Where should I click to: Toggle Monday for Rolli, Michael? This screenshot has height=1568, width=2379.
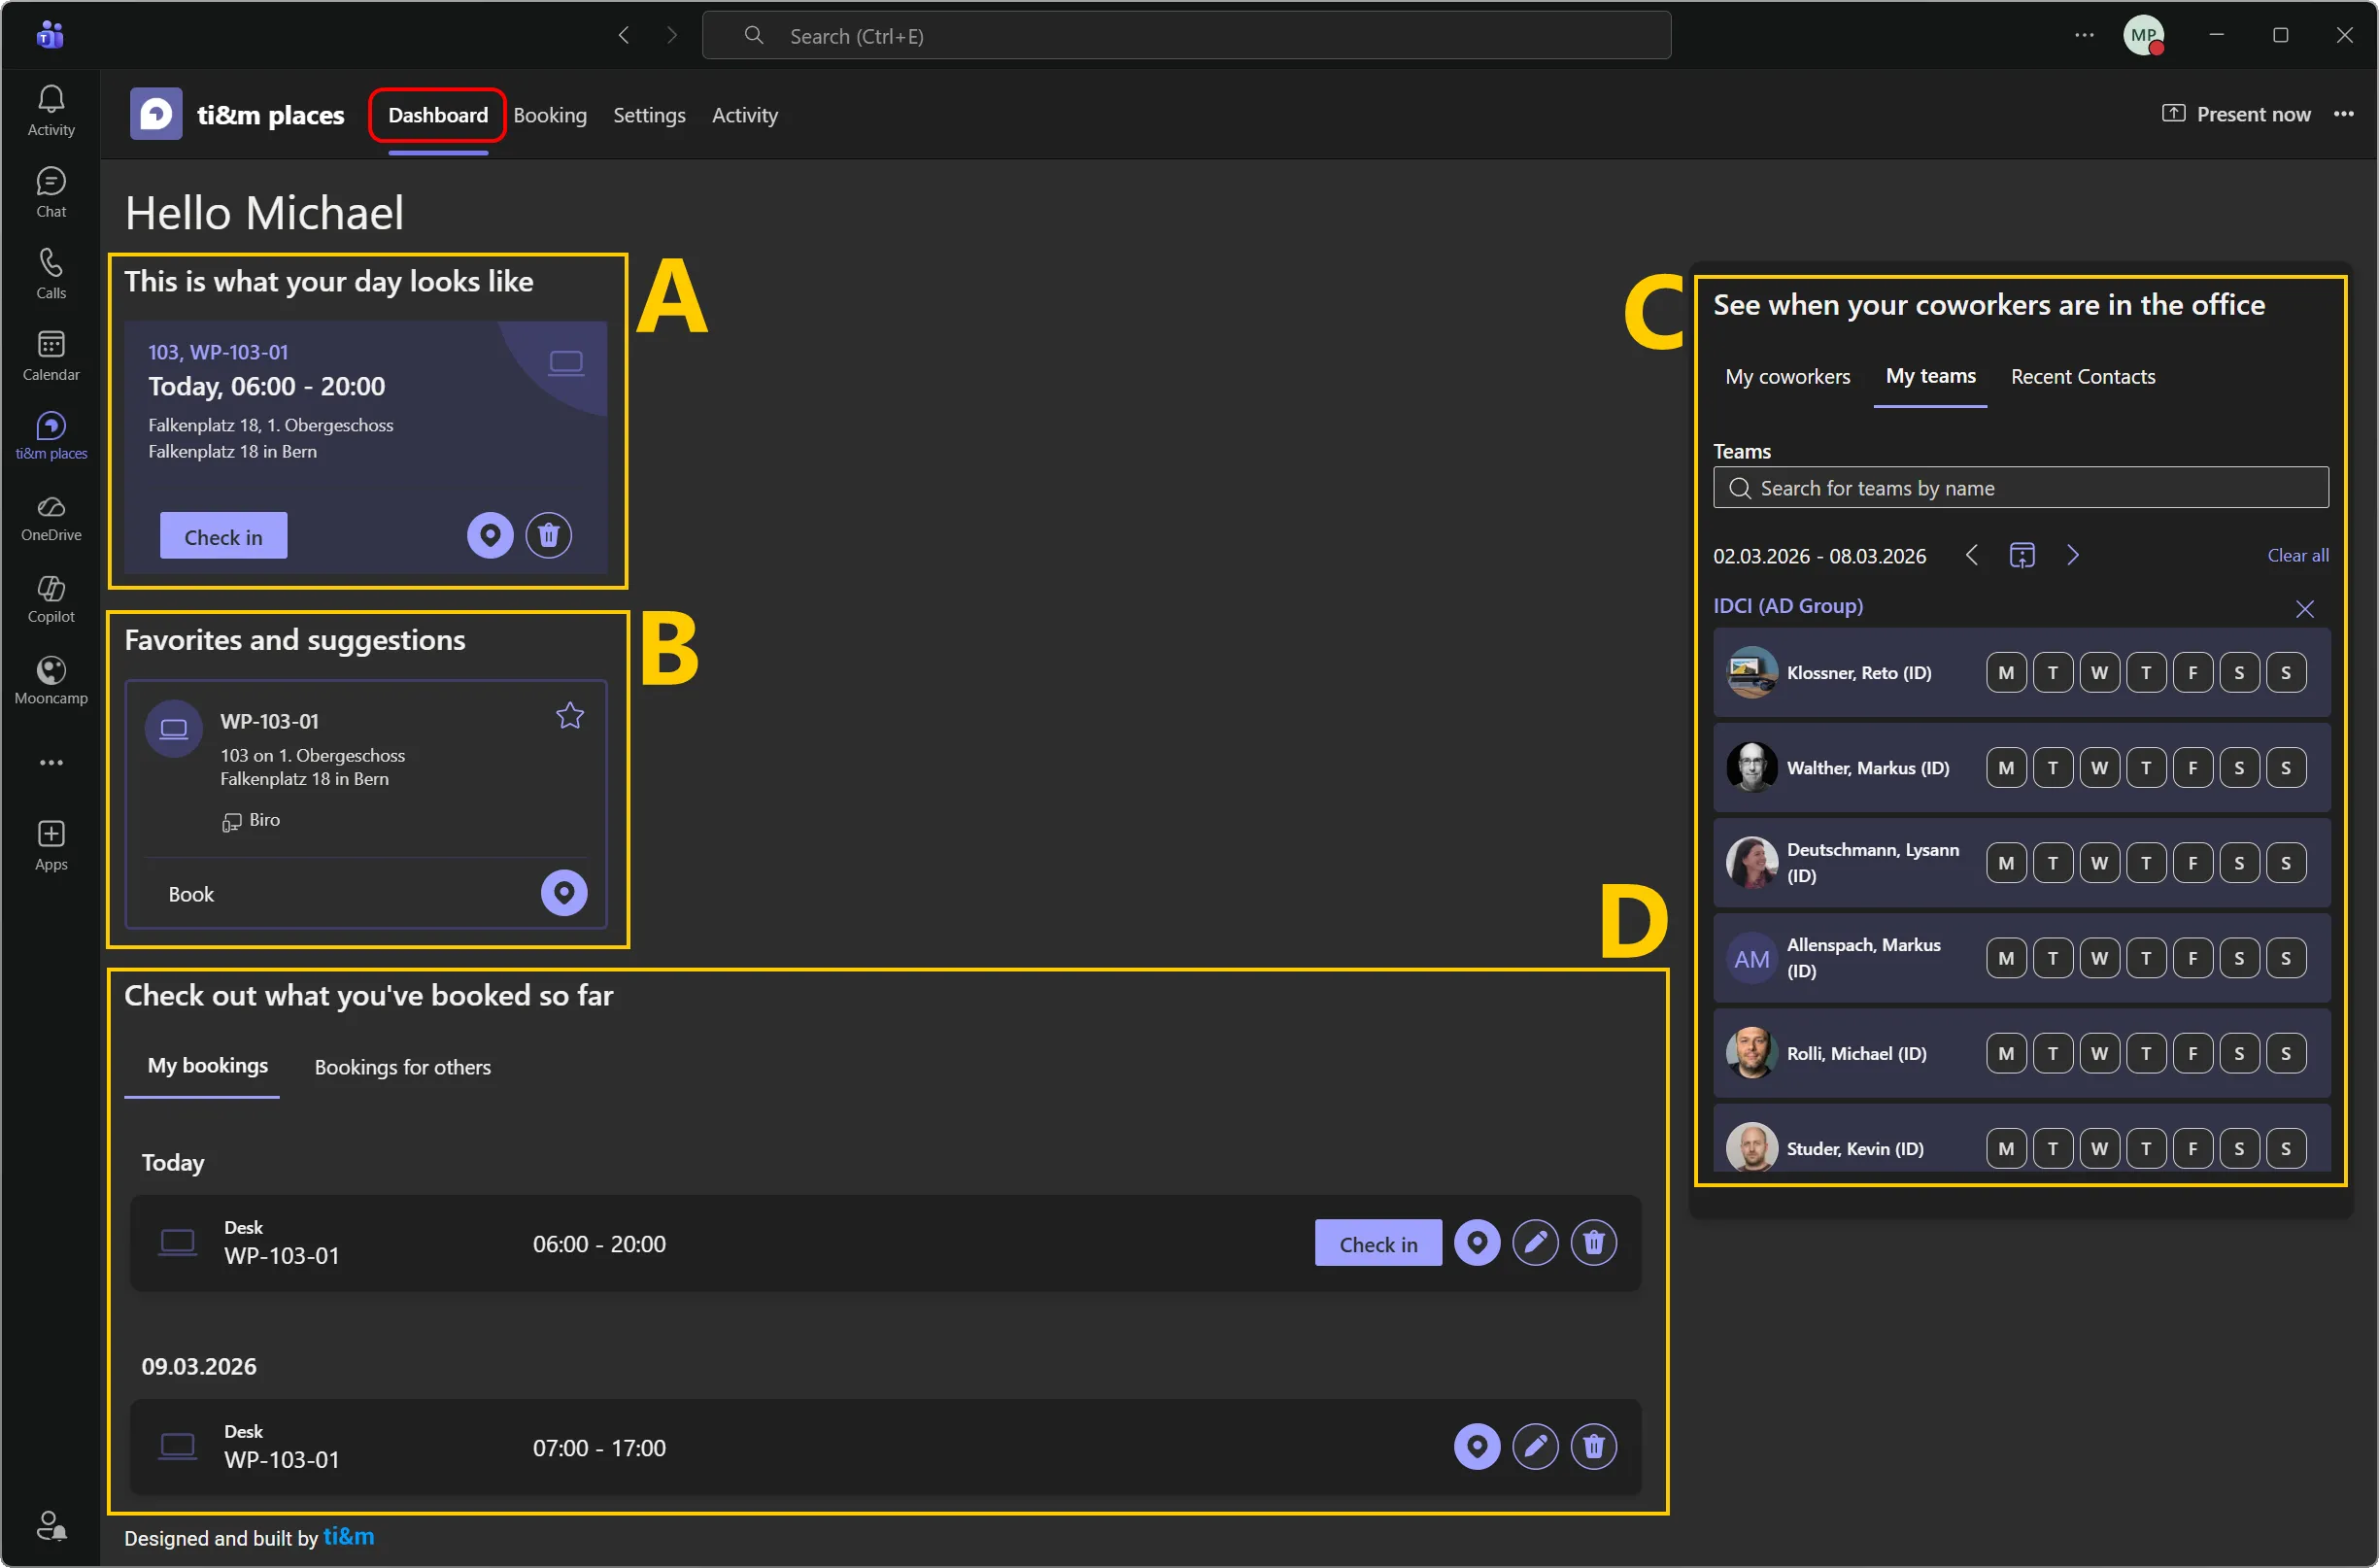2006,1053
